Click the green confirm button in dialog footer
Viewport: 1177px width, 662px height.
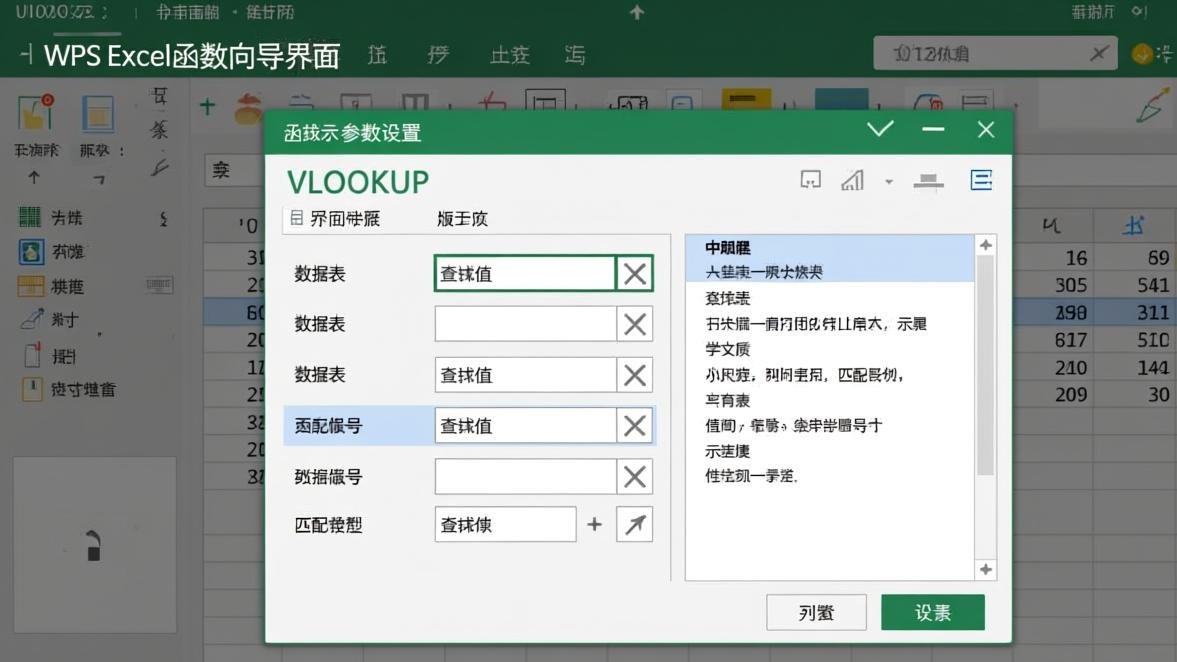click(932, 612)
